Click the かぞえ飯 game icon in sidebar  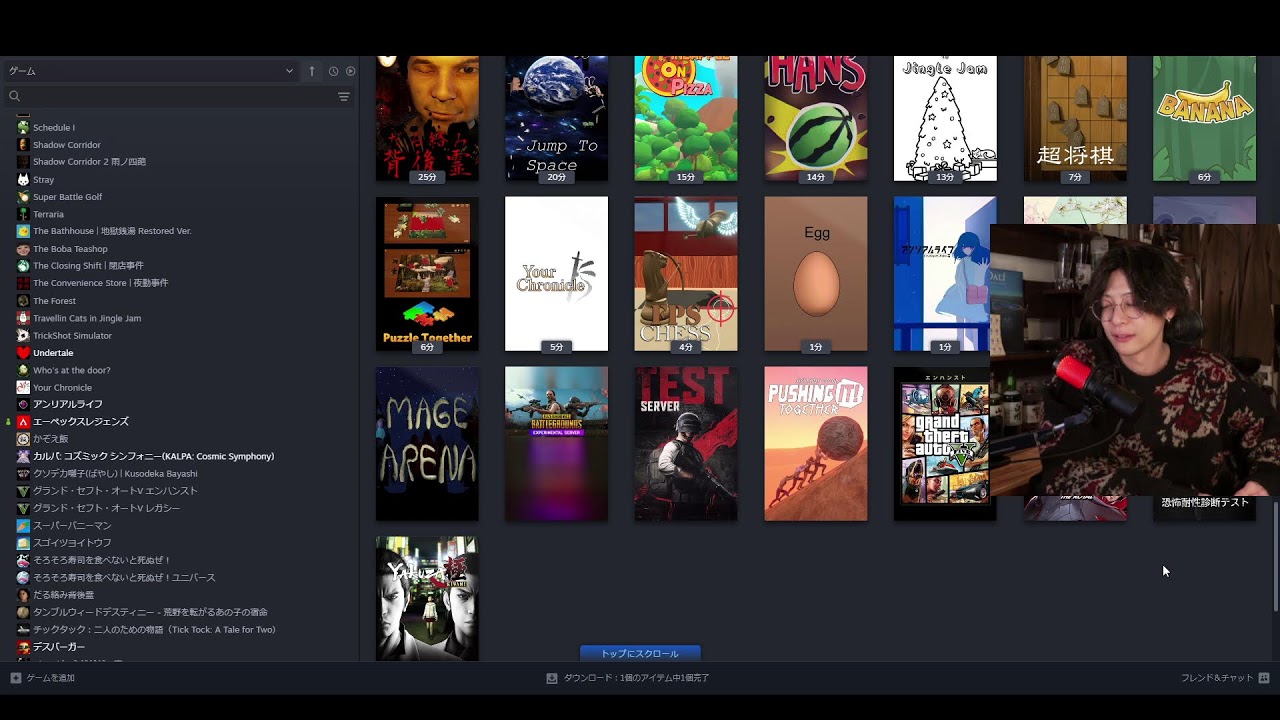pos(23,439)
